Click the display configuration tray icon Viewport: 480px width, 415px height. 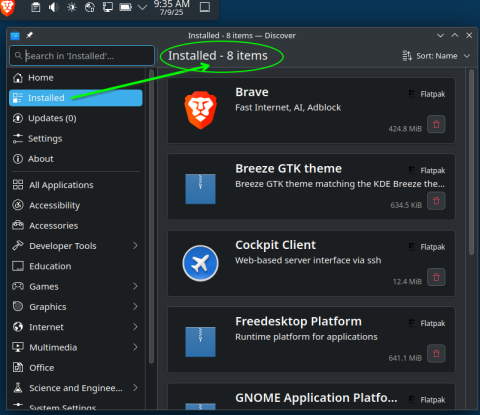108,7
